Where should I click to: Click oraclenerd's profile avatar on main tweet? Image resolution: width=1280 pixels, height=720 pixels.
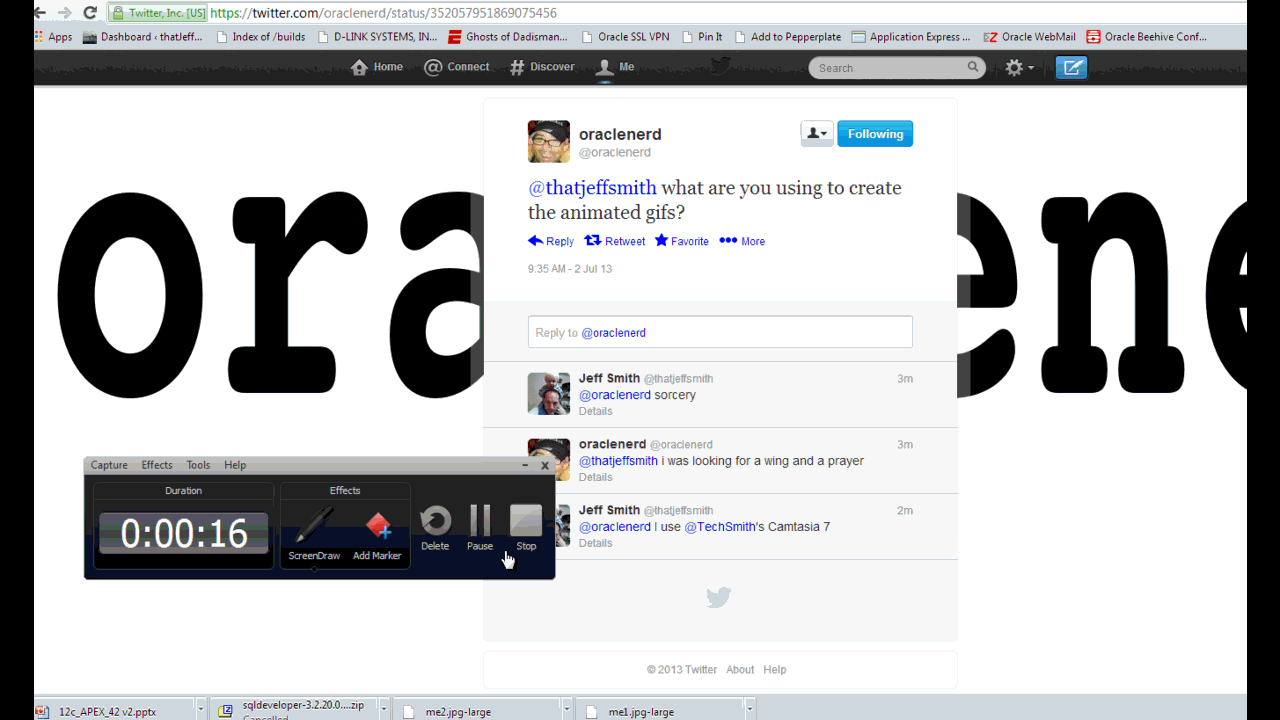pos(549,141)
